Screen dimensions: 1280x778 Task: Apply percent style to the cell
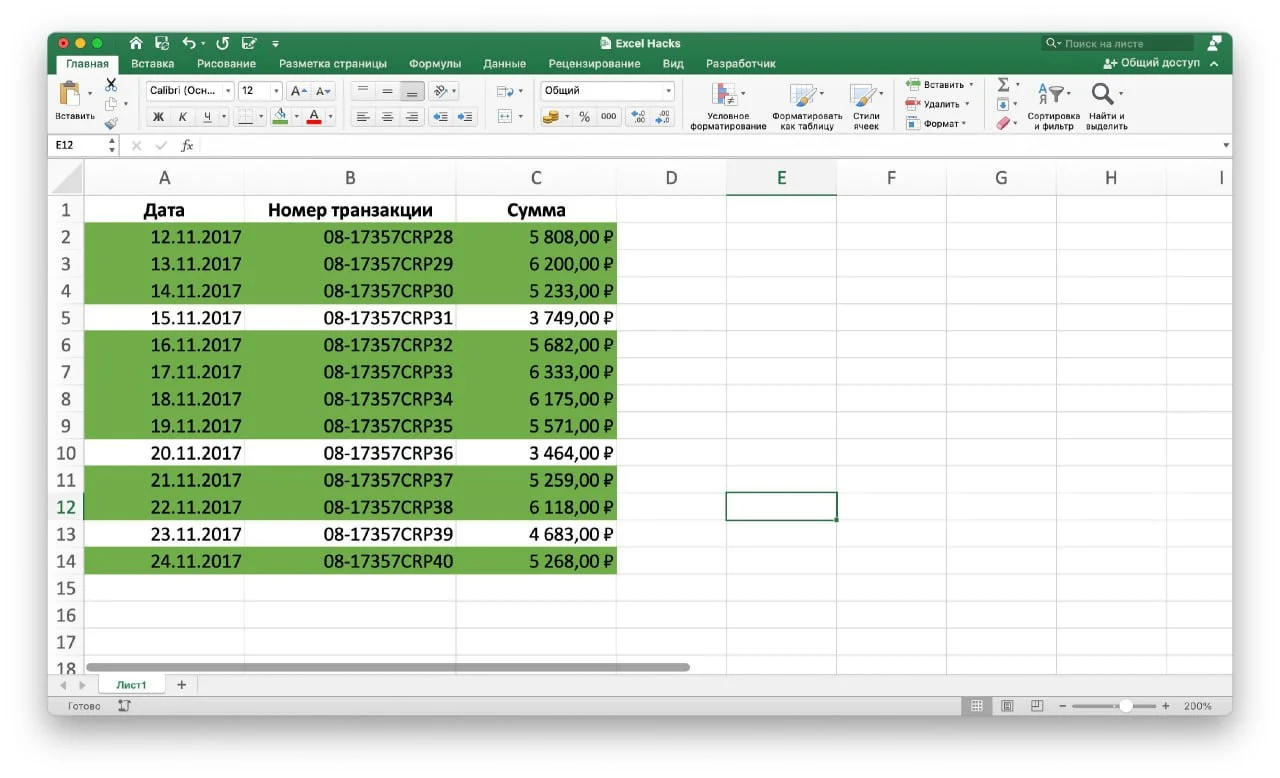coord(584,117)
